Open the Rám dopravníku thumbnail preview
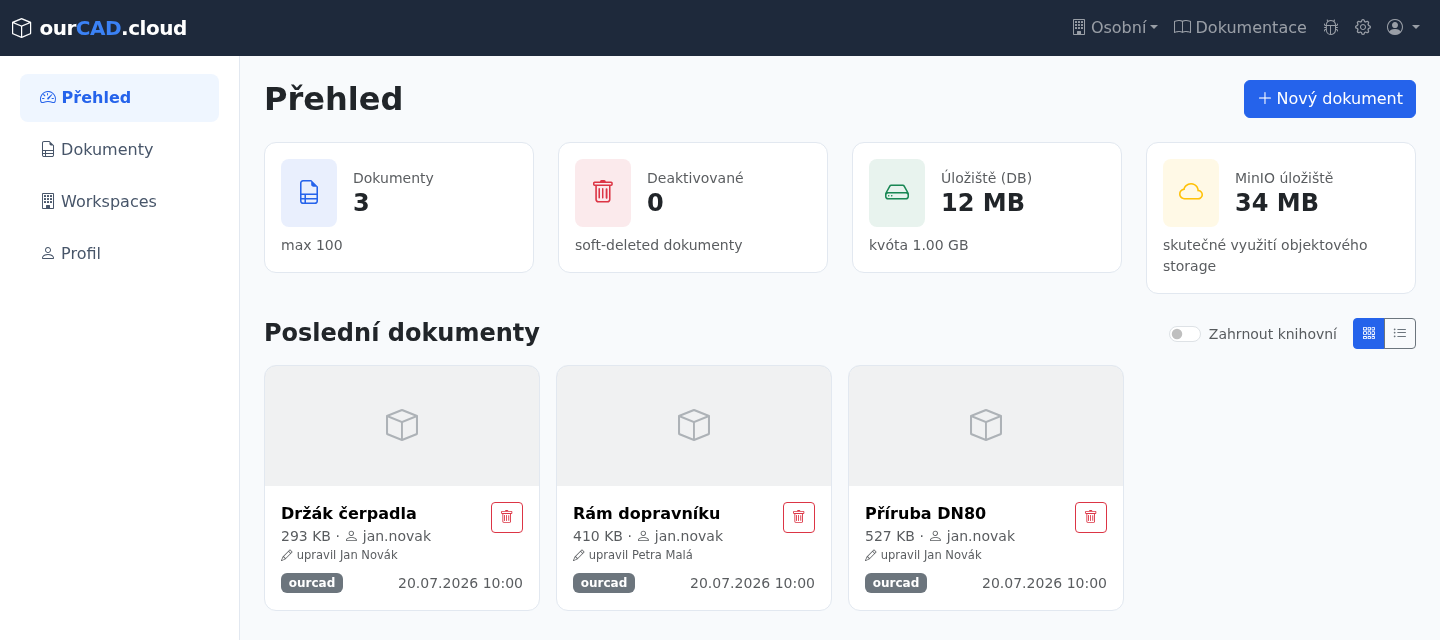Viewport: 1440px width, 640px height. [x=694, y=426]
